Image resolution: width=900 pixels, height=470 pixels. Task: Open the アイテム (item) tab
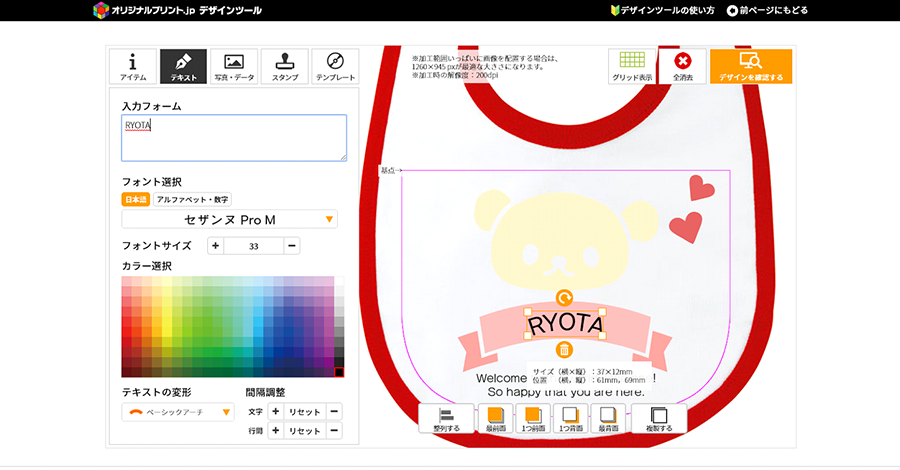tap(133, 67)
